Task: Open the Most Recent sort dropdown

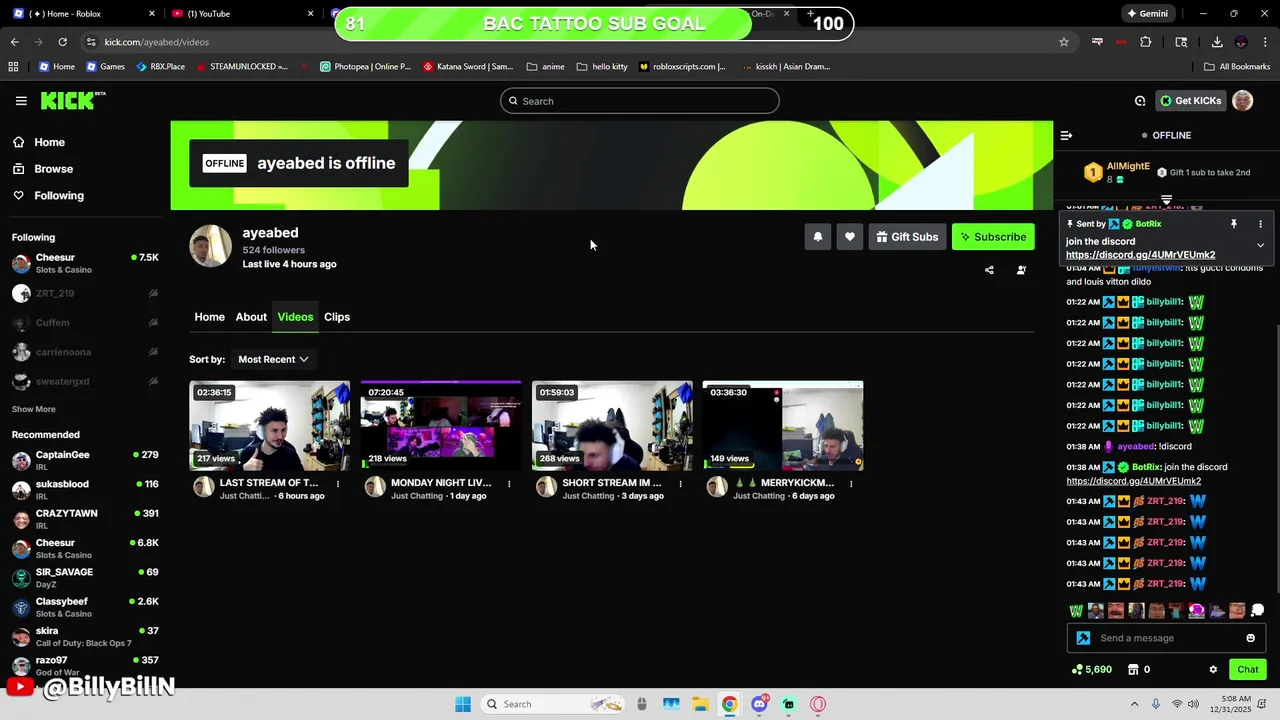Action: pos(273,359)
